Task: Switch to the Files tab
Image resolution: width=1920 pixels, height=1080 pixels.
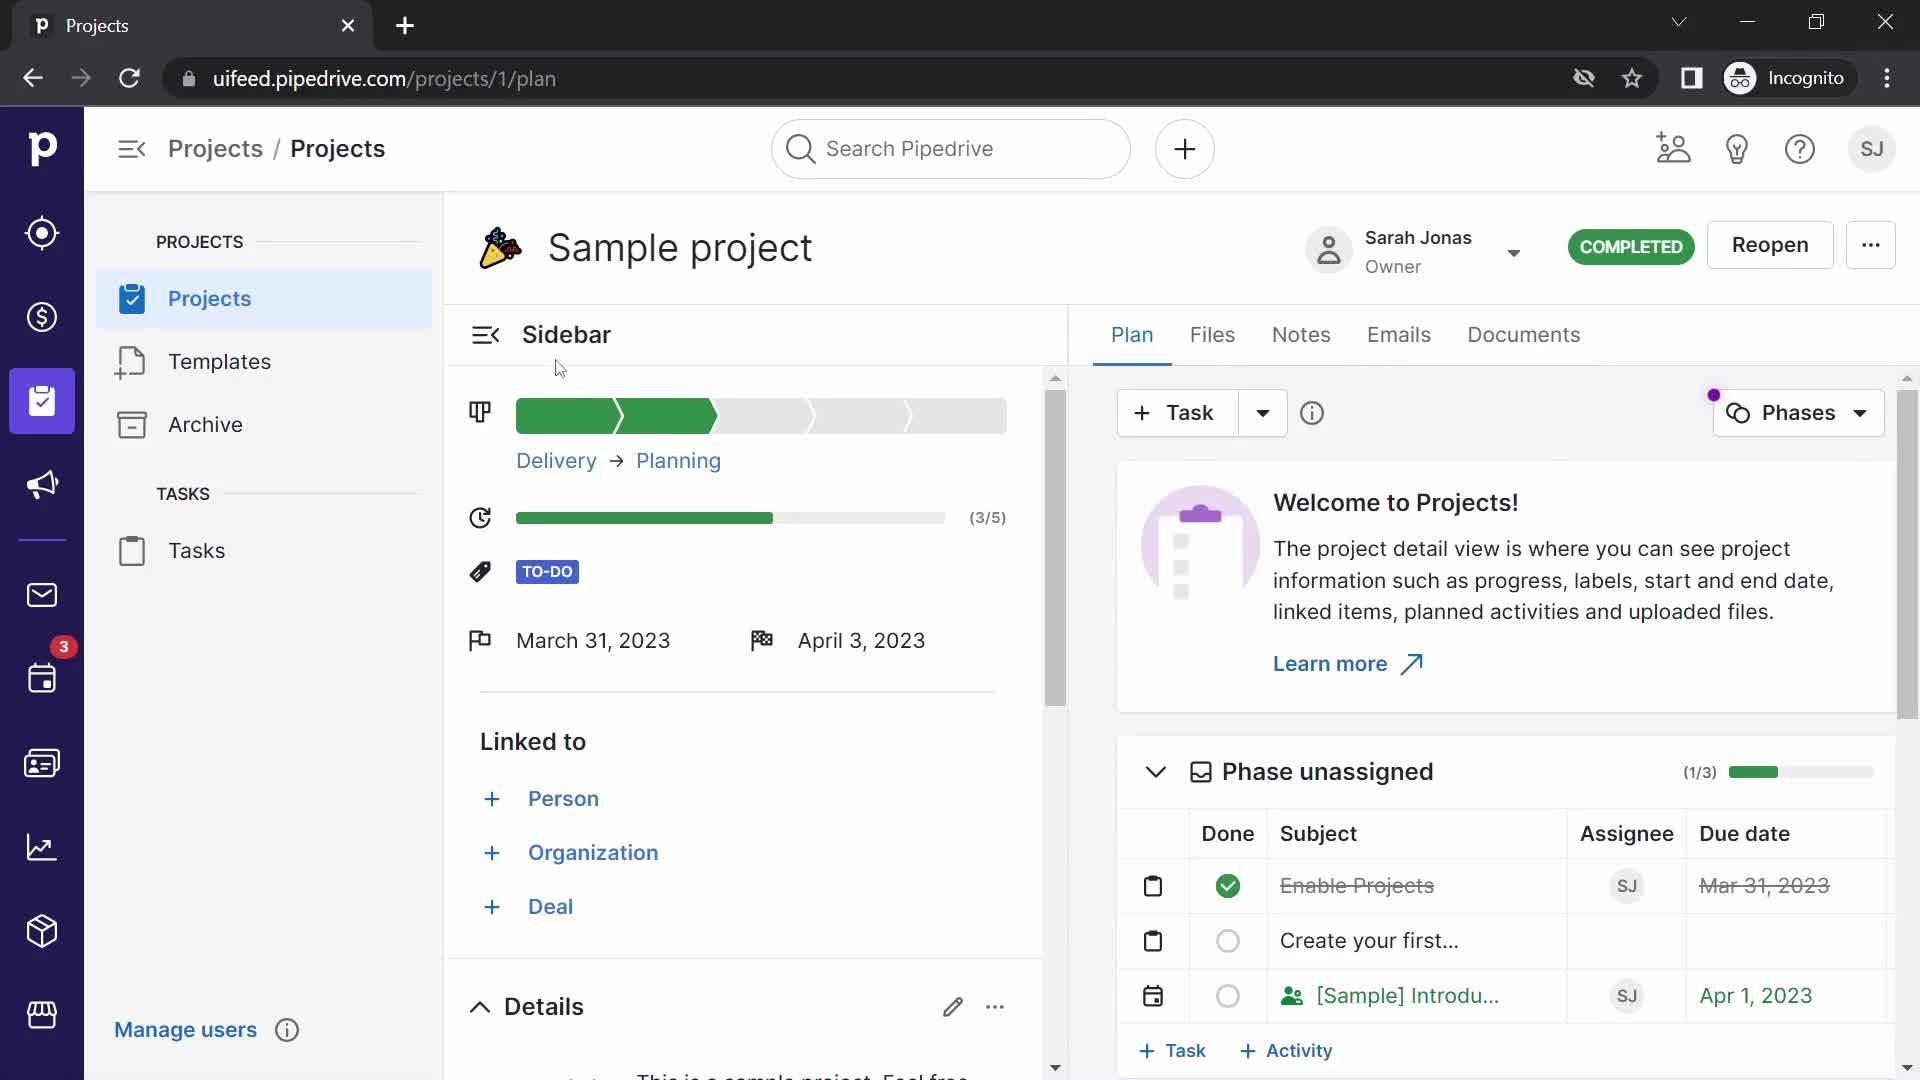Action: [x=1213, y=334]
